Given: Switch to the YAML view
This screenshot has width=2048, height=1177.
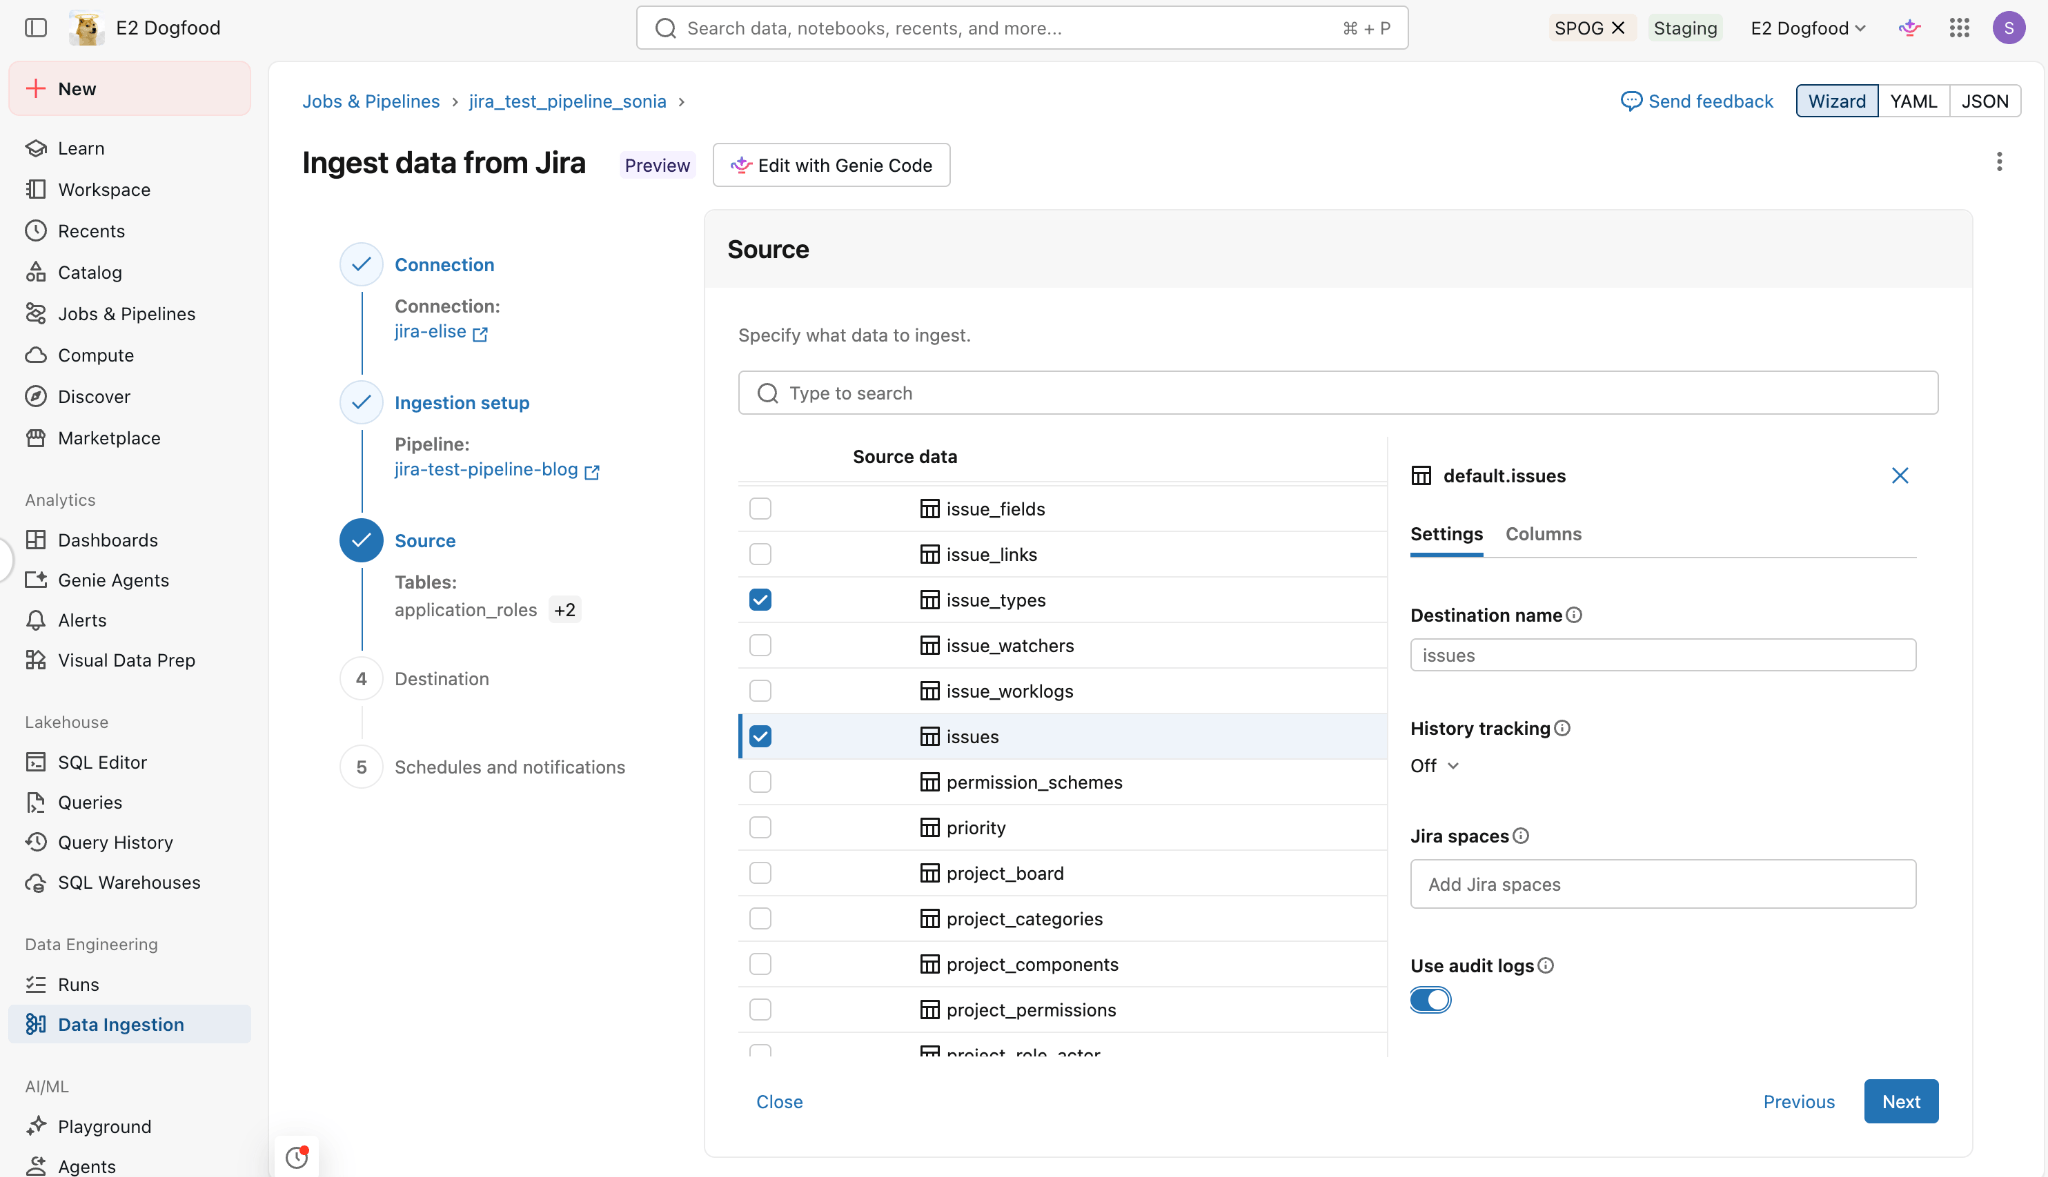Looking at the screenshot, I should (1913, 101).
